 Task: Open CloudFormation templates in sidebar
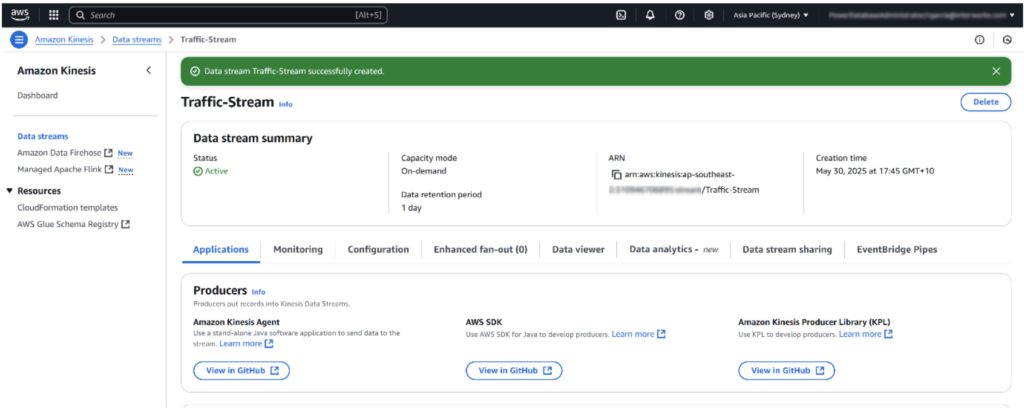(67, 208)
